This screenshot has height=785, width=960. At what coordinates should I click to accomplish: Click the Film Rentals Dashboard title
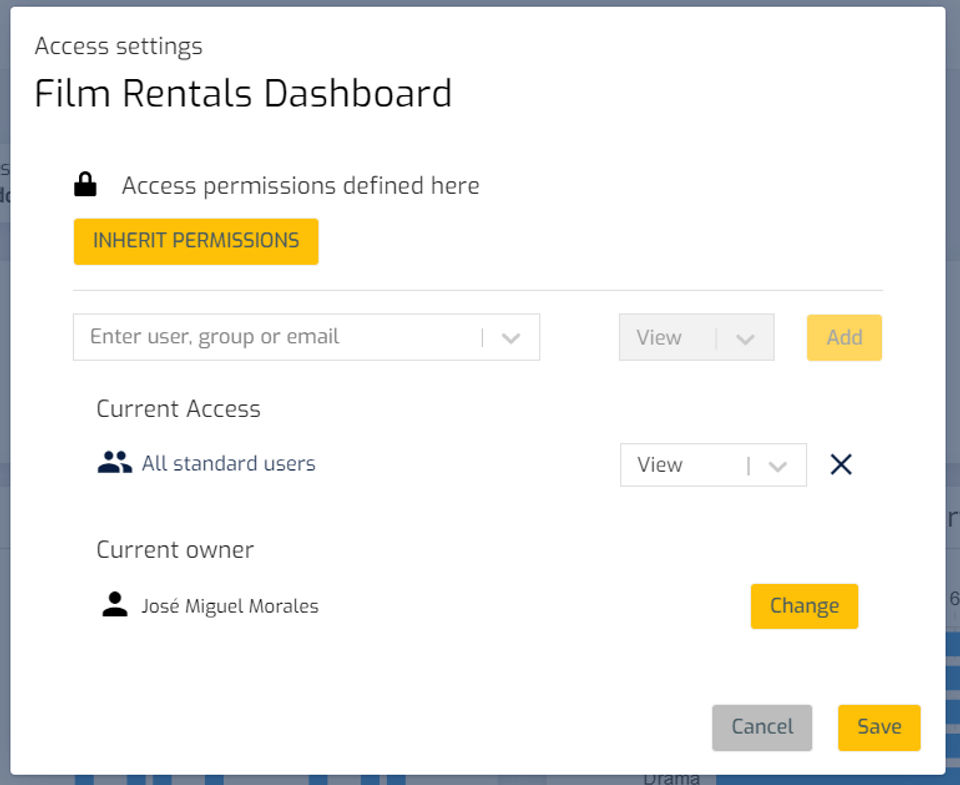tap(243, 94)
